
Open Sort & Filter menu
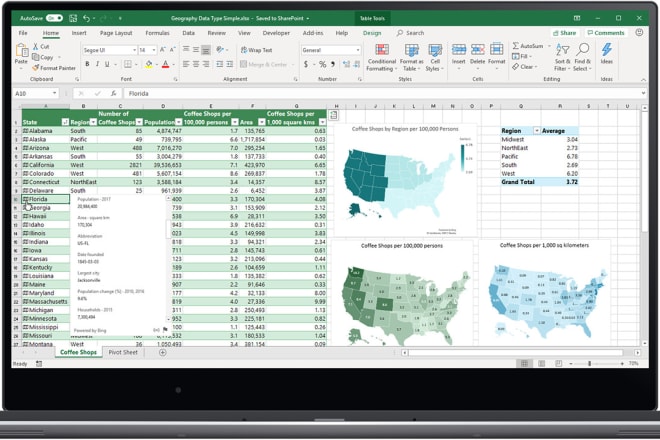562,57
